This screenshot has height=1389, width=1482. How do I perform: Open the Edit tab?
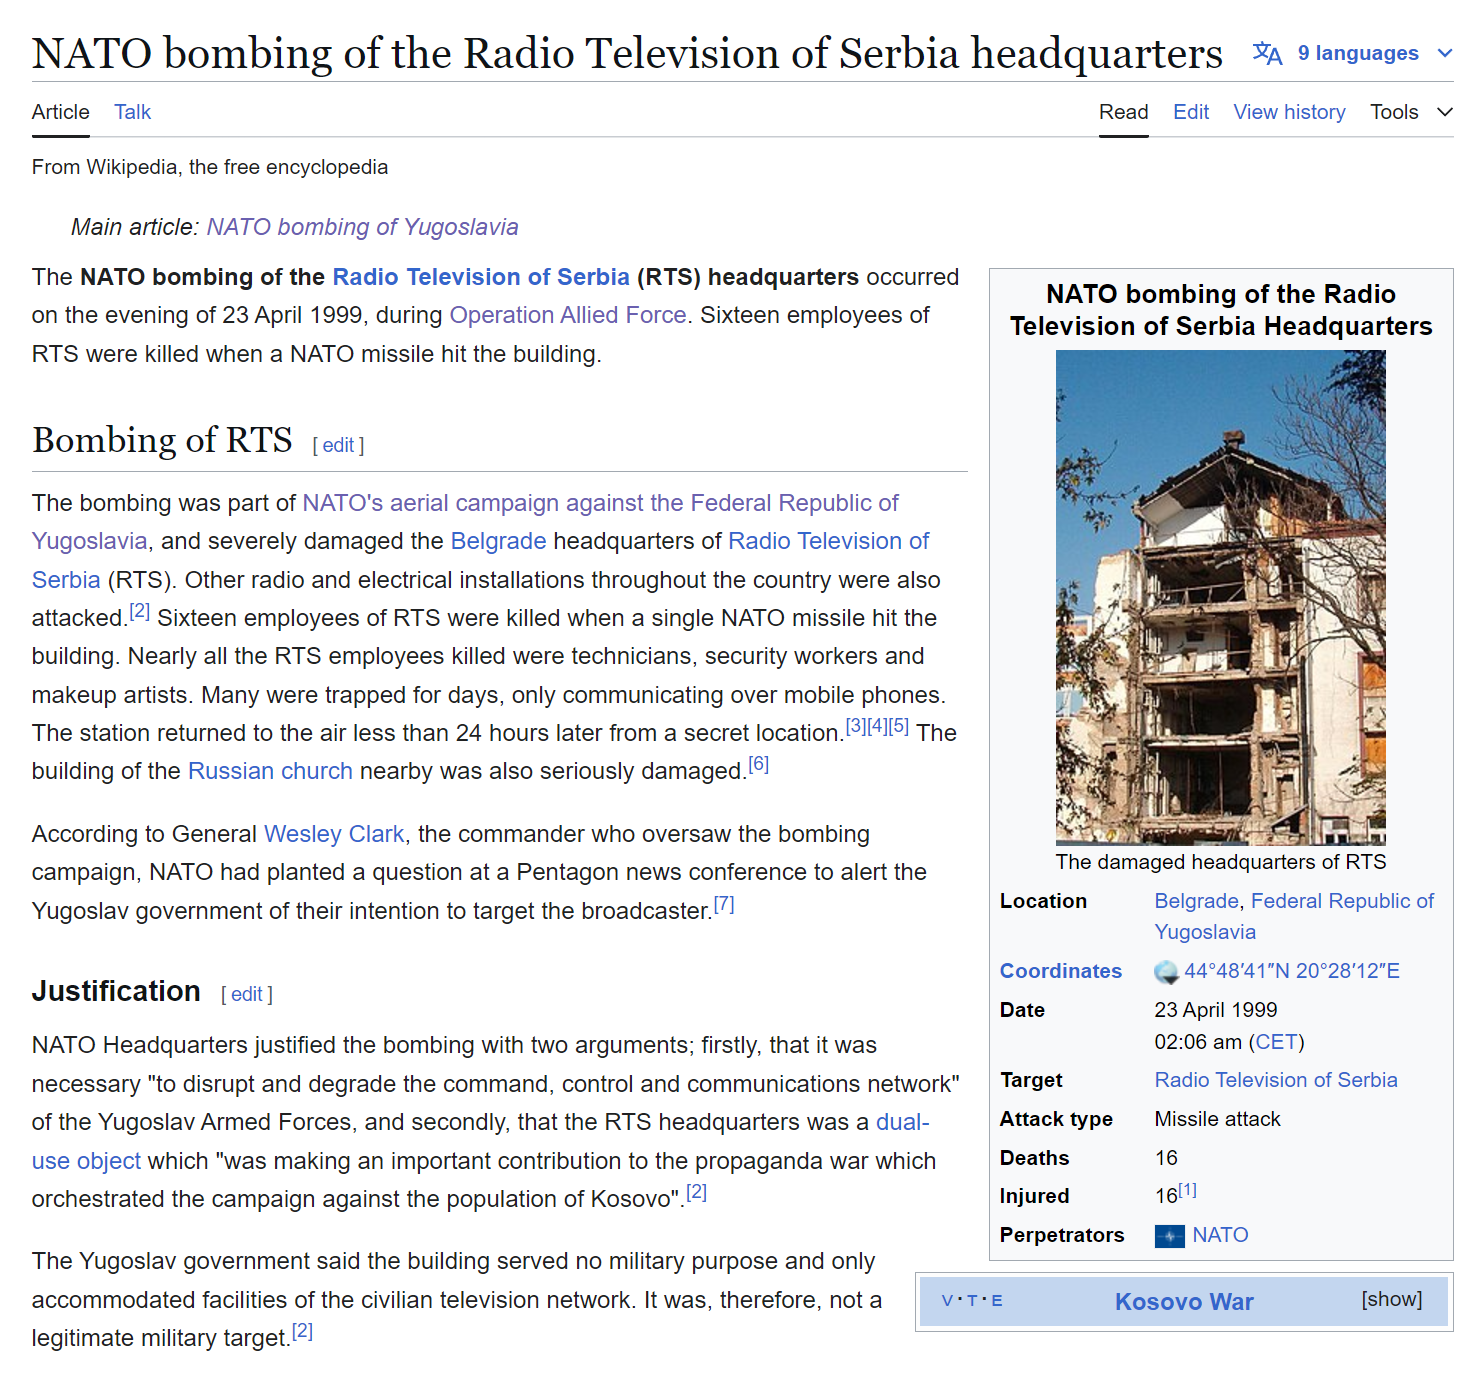tap(1191, 112)
